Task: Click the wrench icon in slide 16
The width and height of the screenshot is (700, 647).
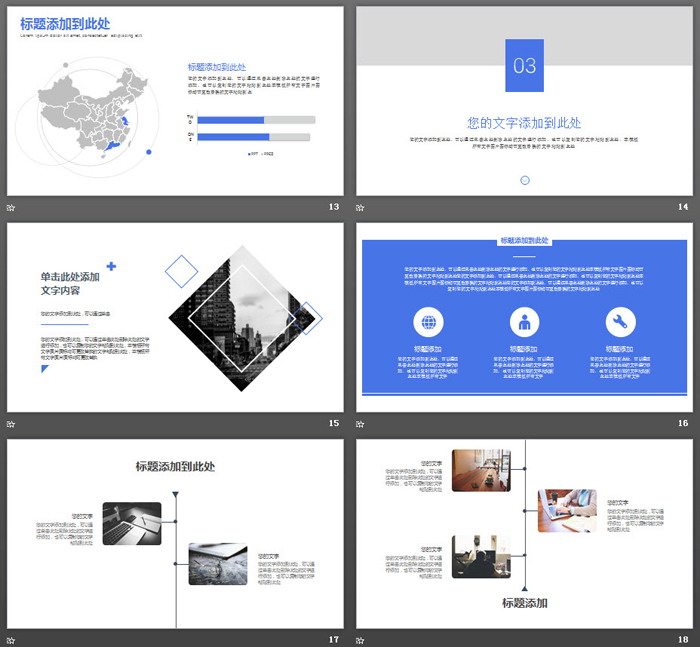Action: tap(620, 322)
